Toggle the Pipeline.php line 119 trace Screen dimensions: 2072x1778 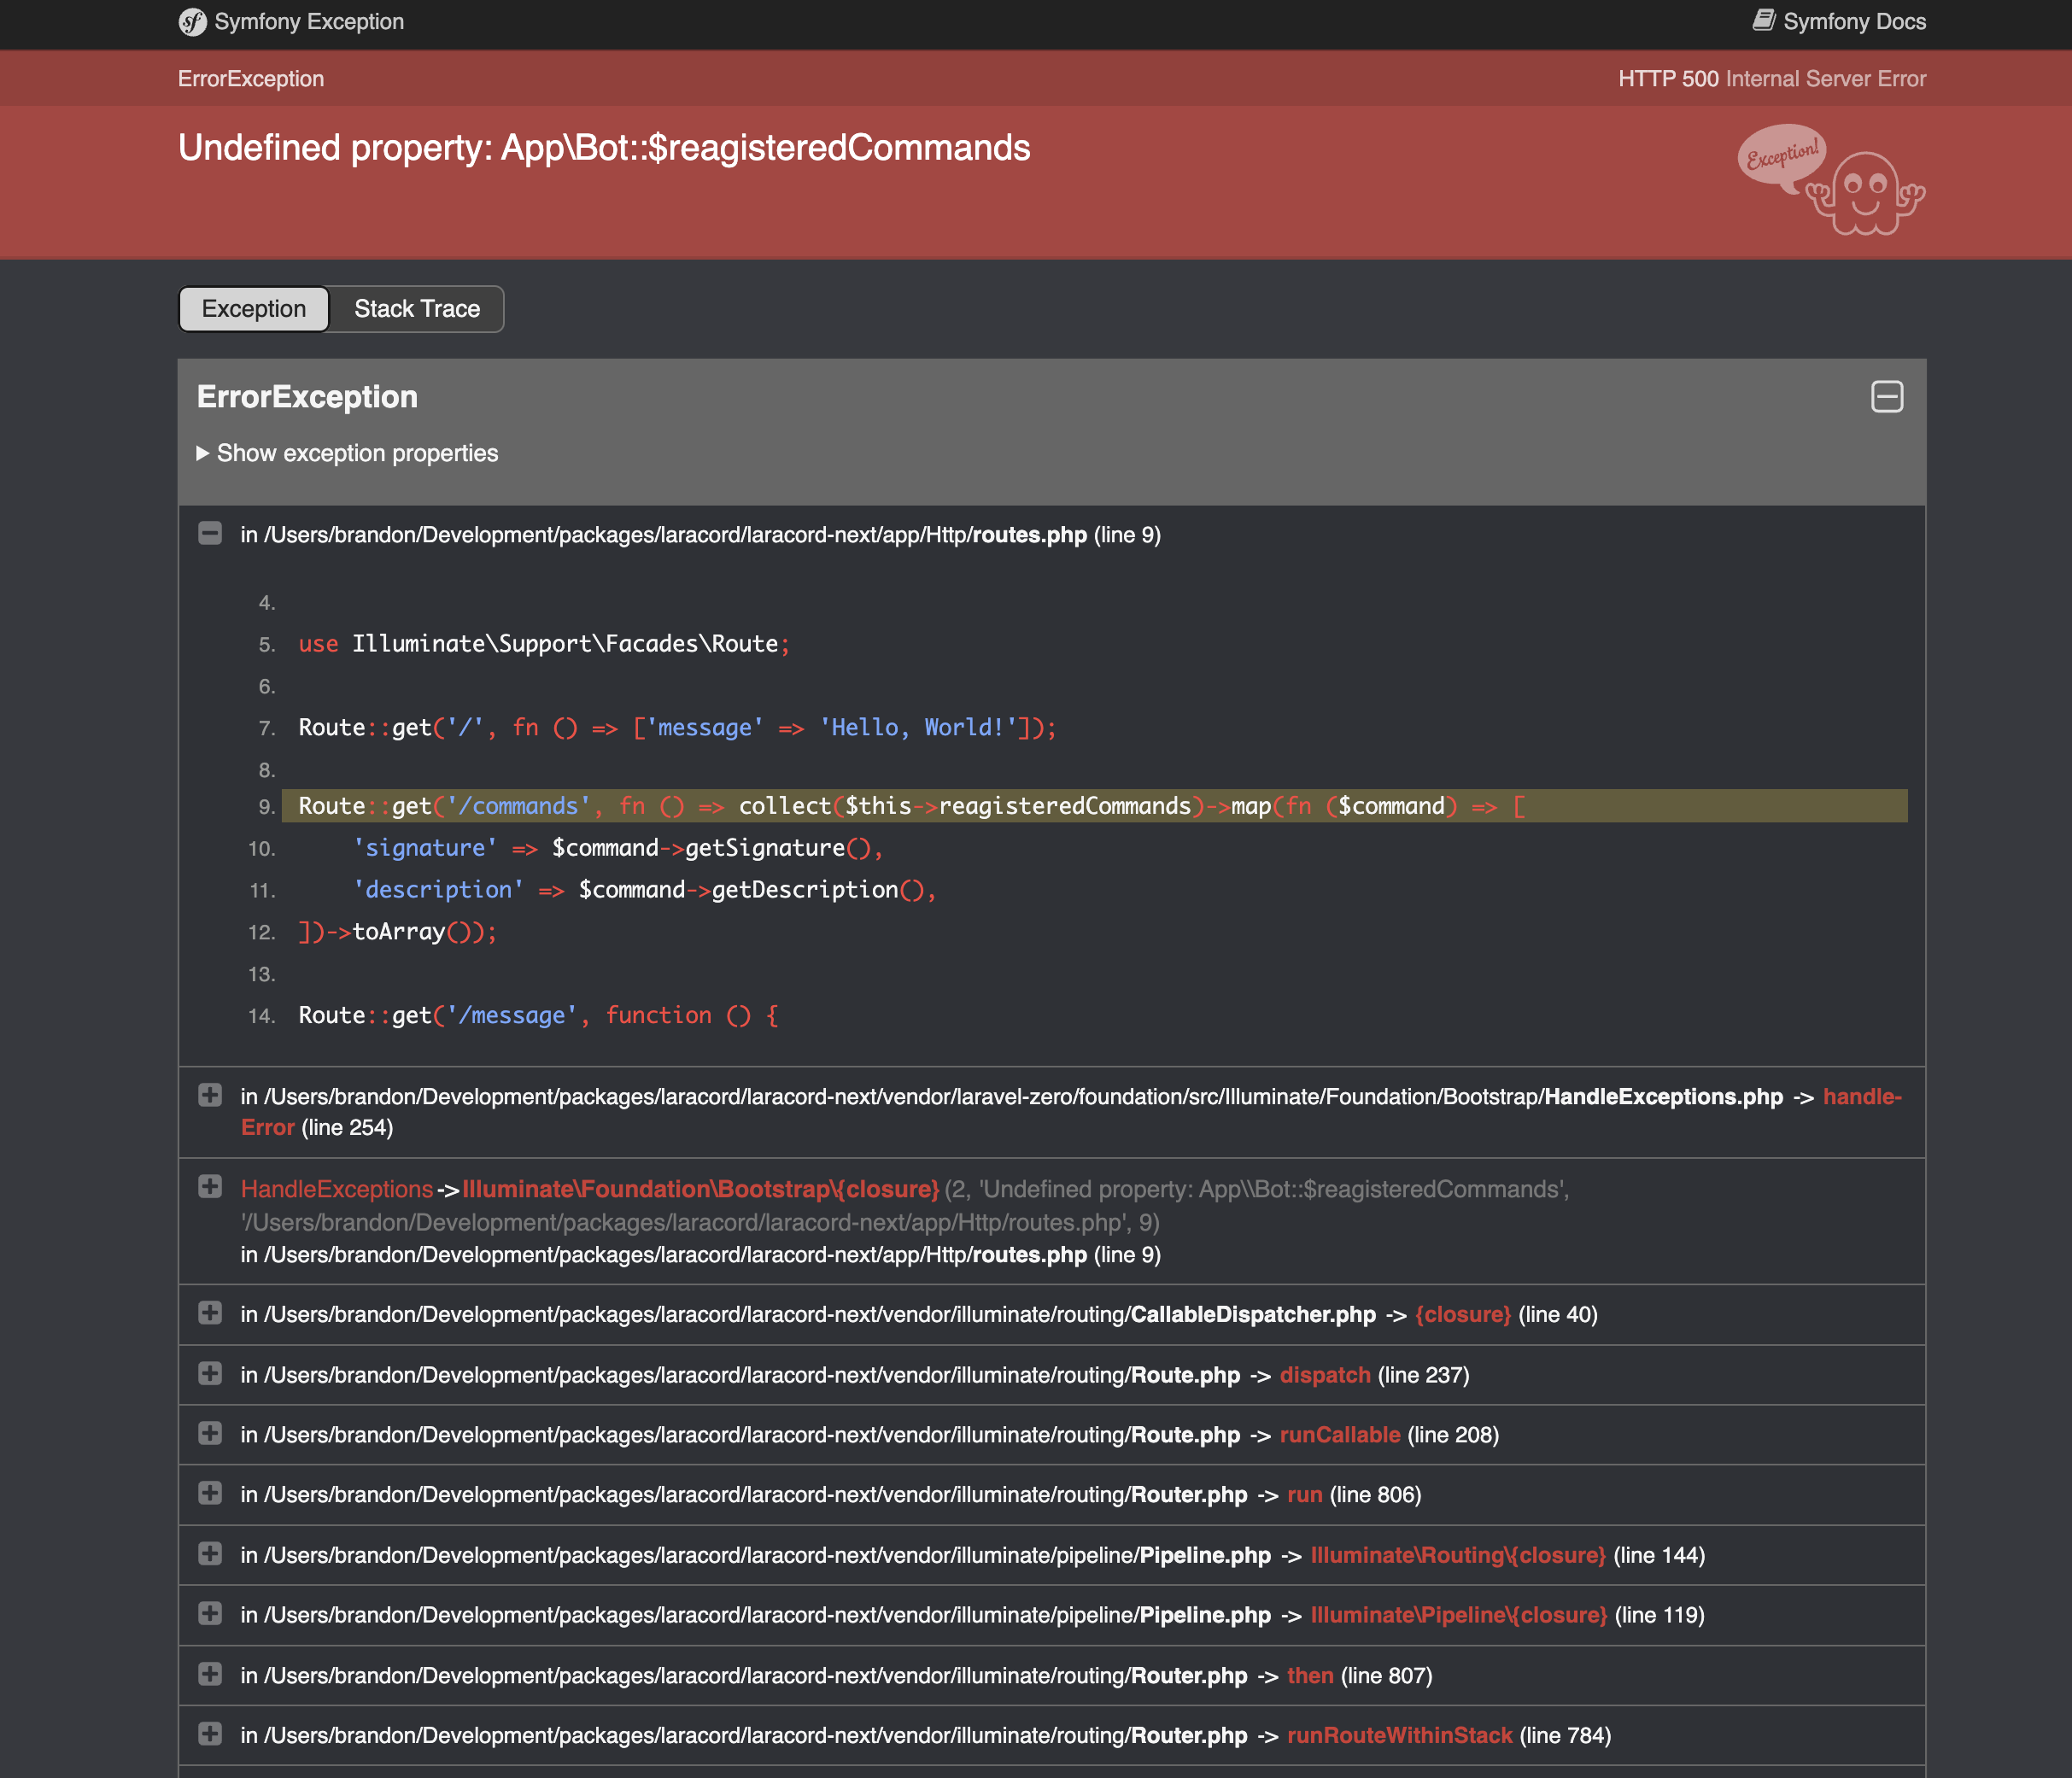point(210,1614)
